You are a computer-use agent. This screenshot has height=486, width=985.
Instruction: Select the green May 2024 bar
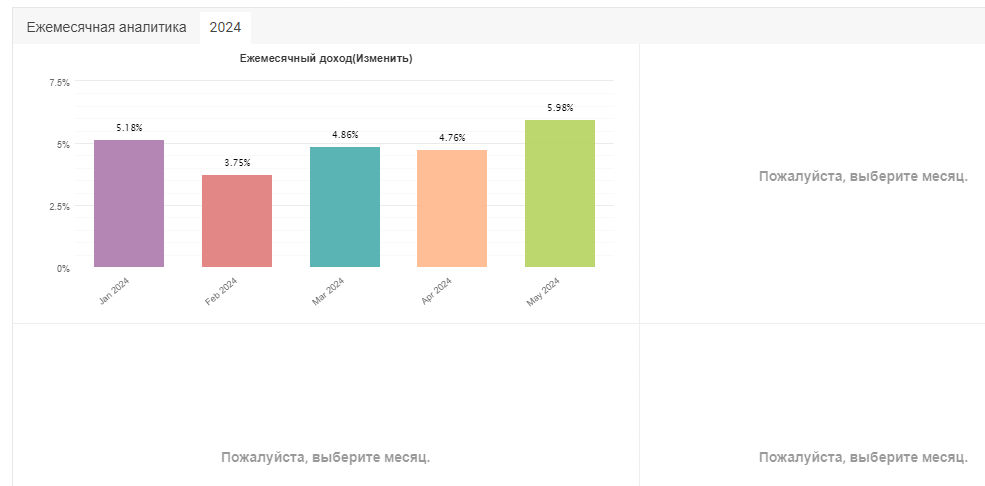pyautogui.click(x=560, y=193)
